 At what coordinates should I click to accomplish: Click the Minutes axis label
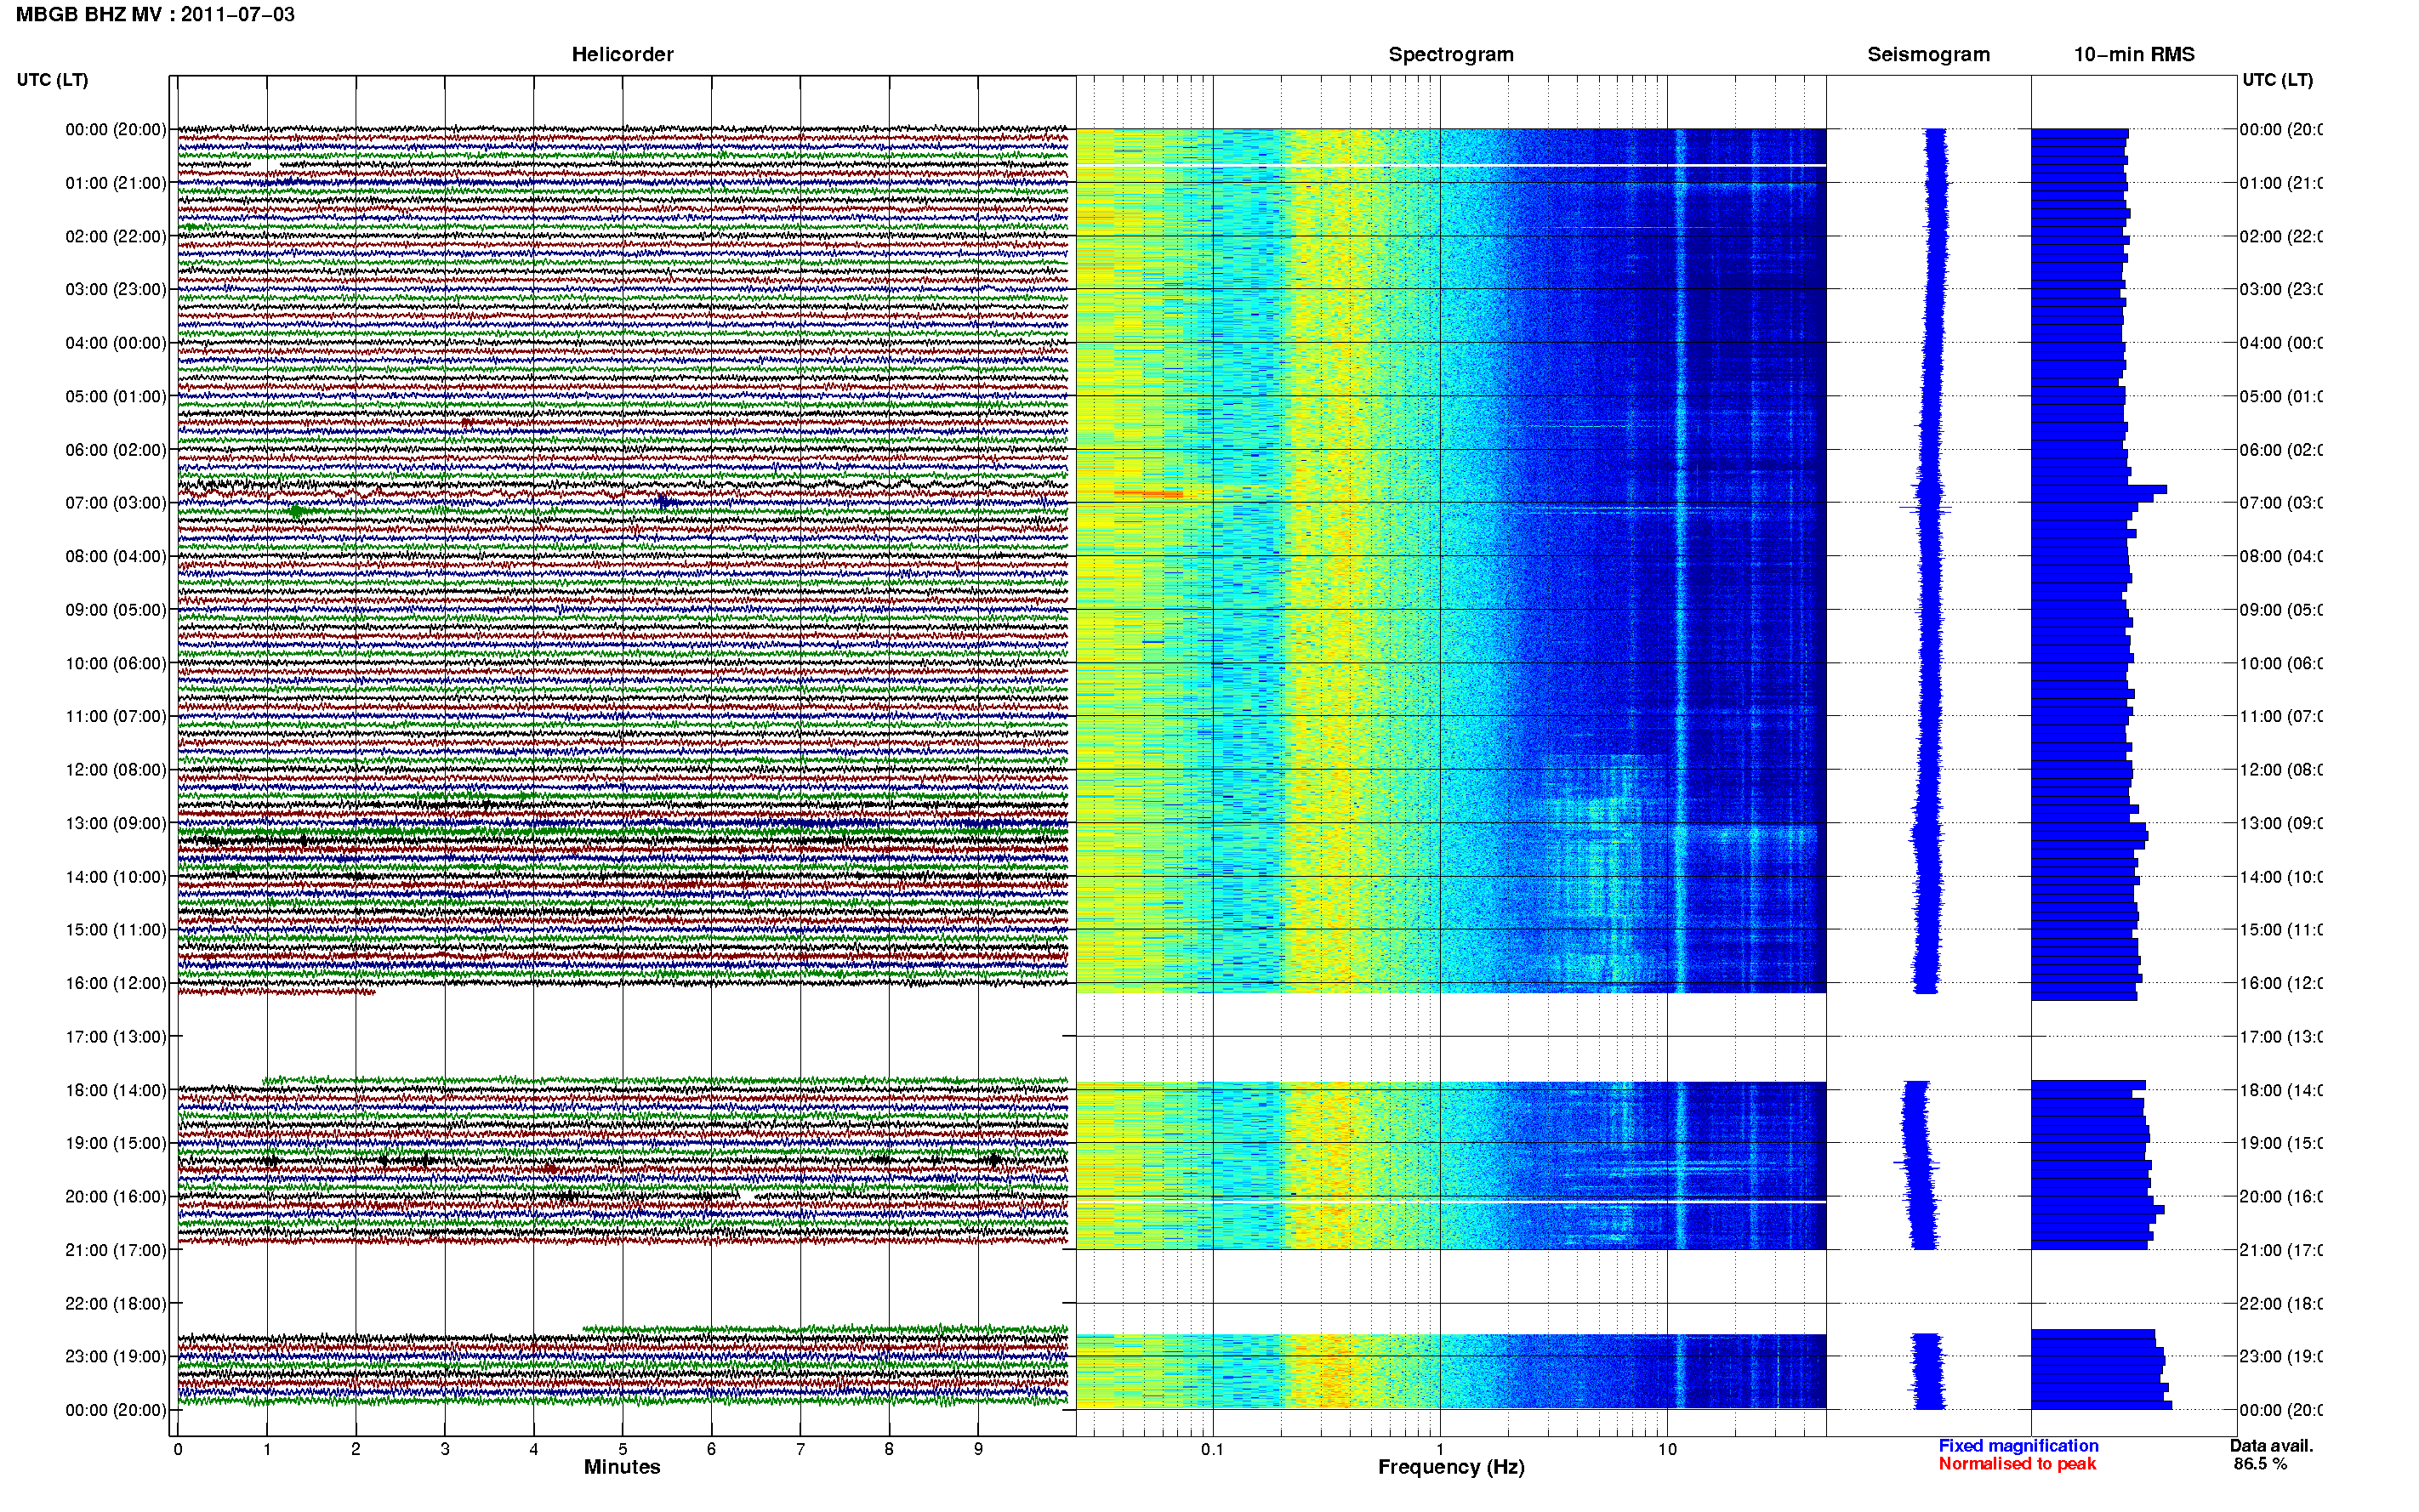622,1467
